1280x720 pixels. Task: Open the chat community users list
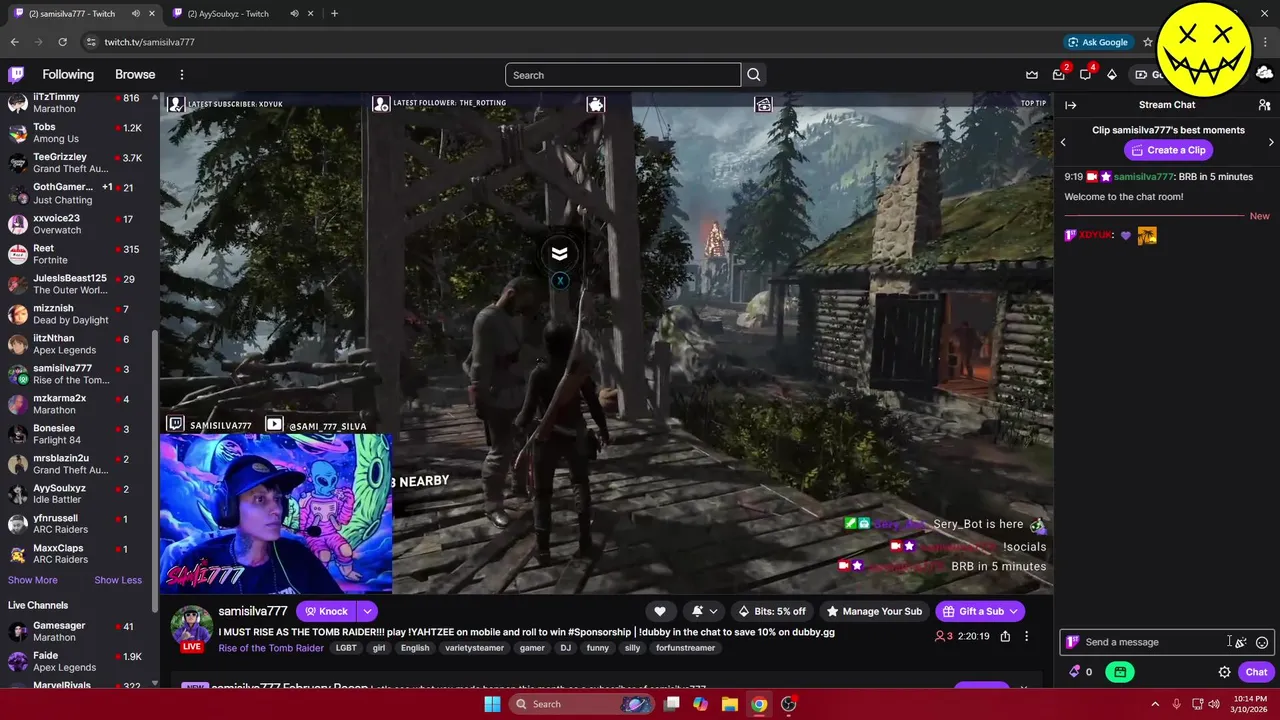coord(1264,105)
